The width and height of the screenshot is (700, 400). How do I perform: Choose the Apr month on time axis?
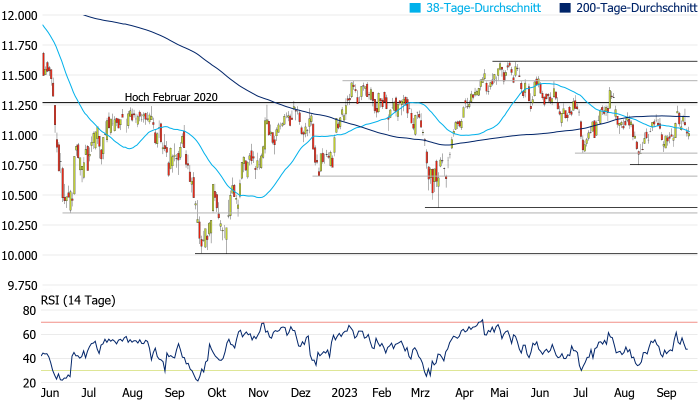click(x=465, y=393)
